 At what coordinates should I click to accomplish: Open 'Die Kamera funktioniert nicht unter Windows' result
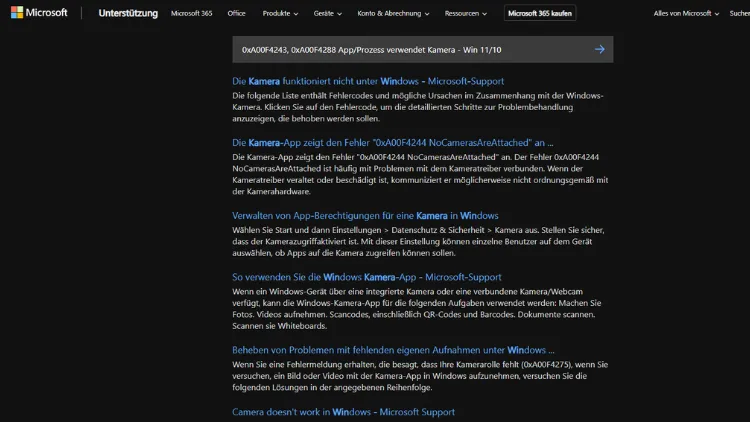(x=368, y=81)
